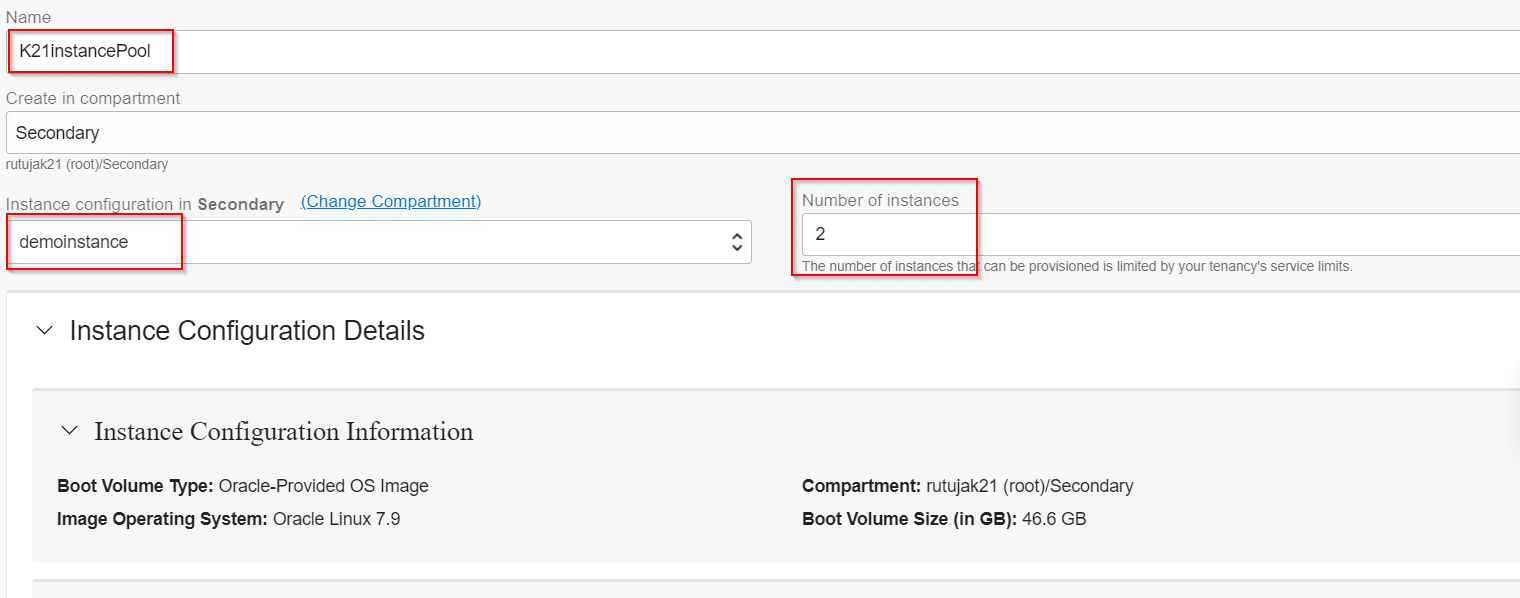Open the Create in compartment dropdown
The width and height of the screenshot is (1520, 598).
tap(760, 132)
